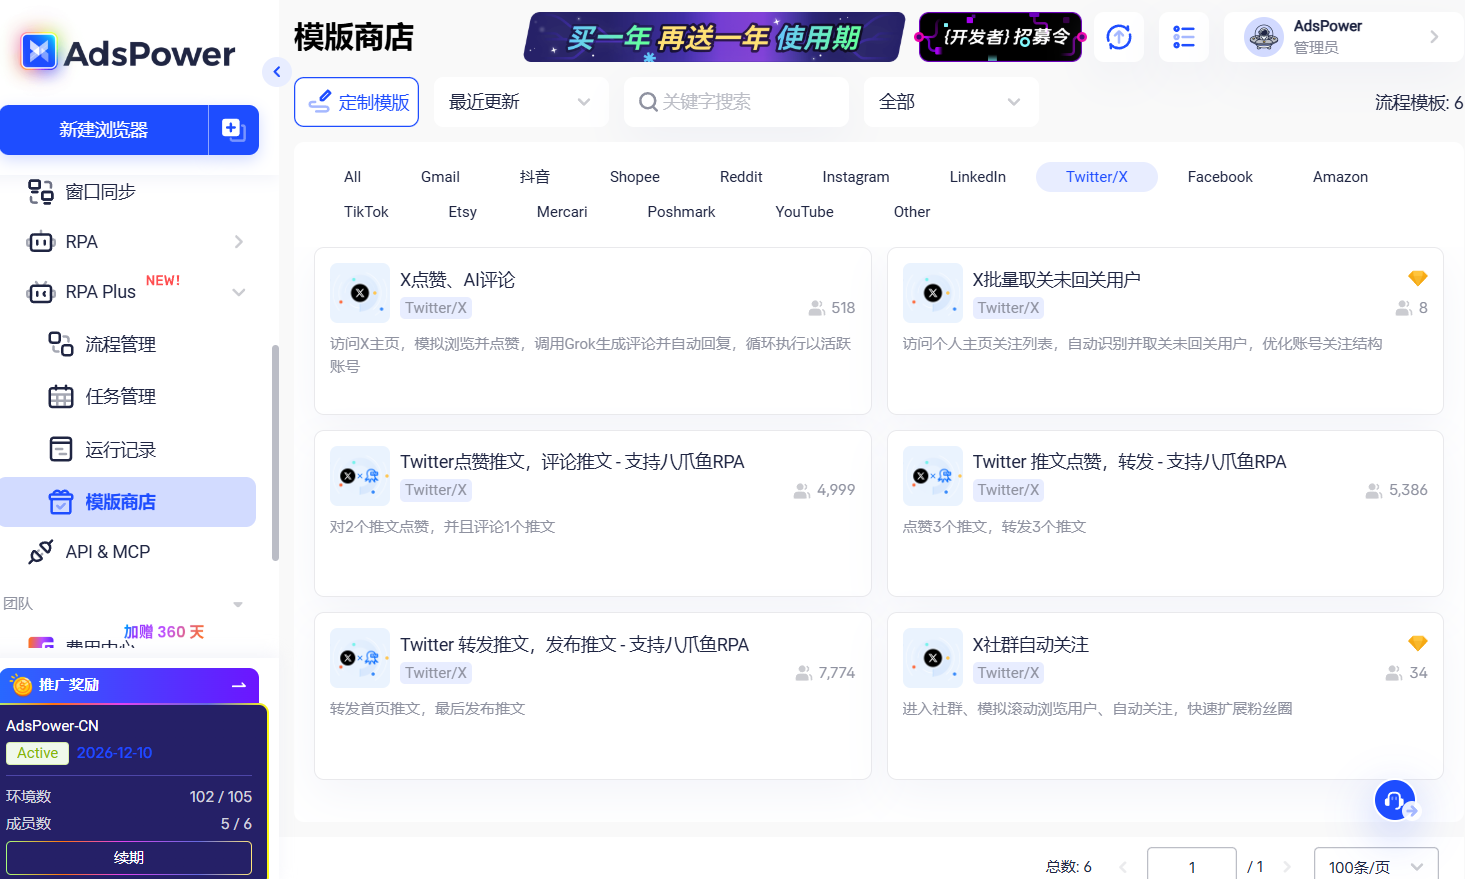1465x879 pixels.
Task: Click the coin icon on the 推广奖励 banner
Action: click(x=21, y=685)
